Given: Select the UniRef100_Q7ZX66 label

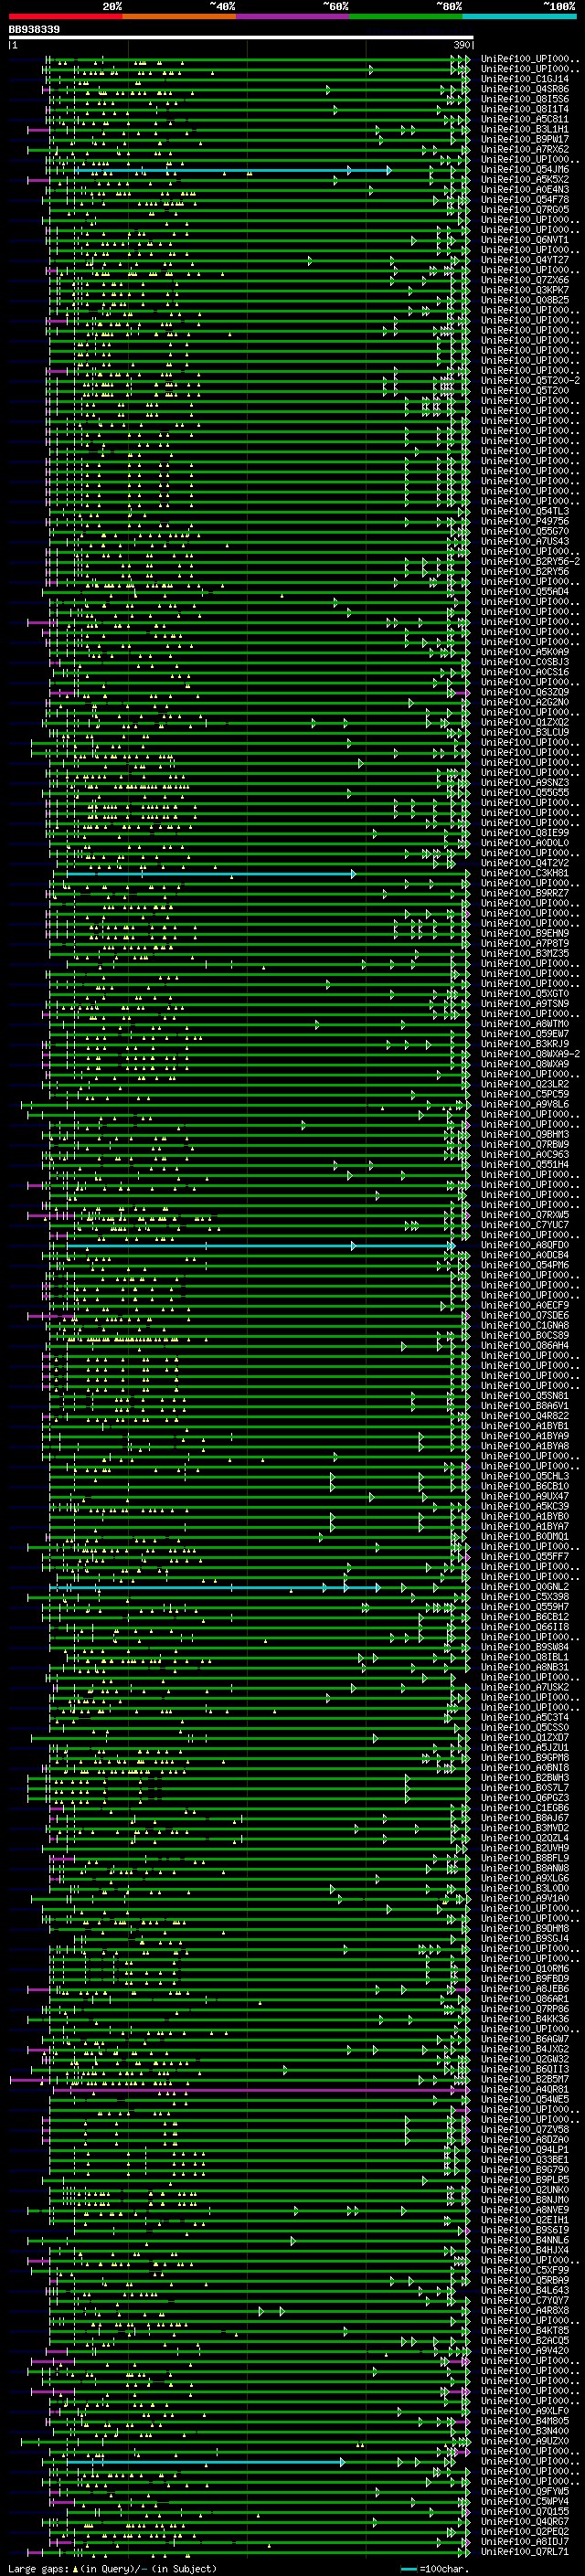Looking at the screenshot, I should [x=525, y=280].
